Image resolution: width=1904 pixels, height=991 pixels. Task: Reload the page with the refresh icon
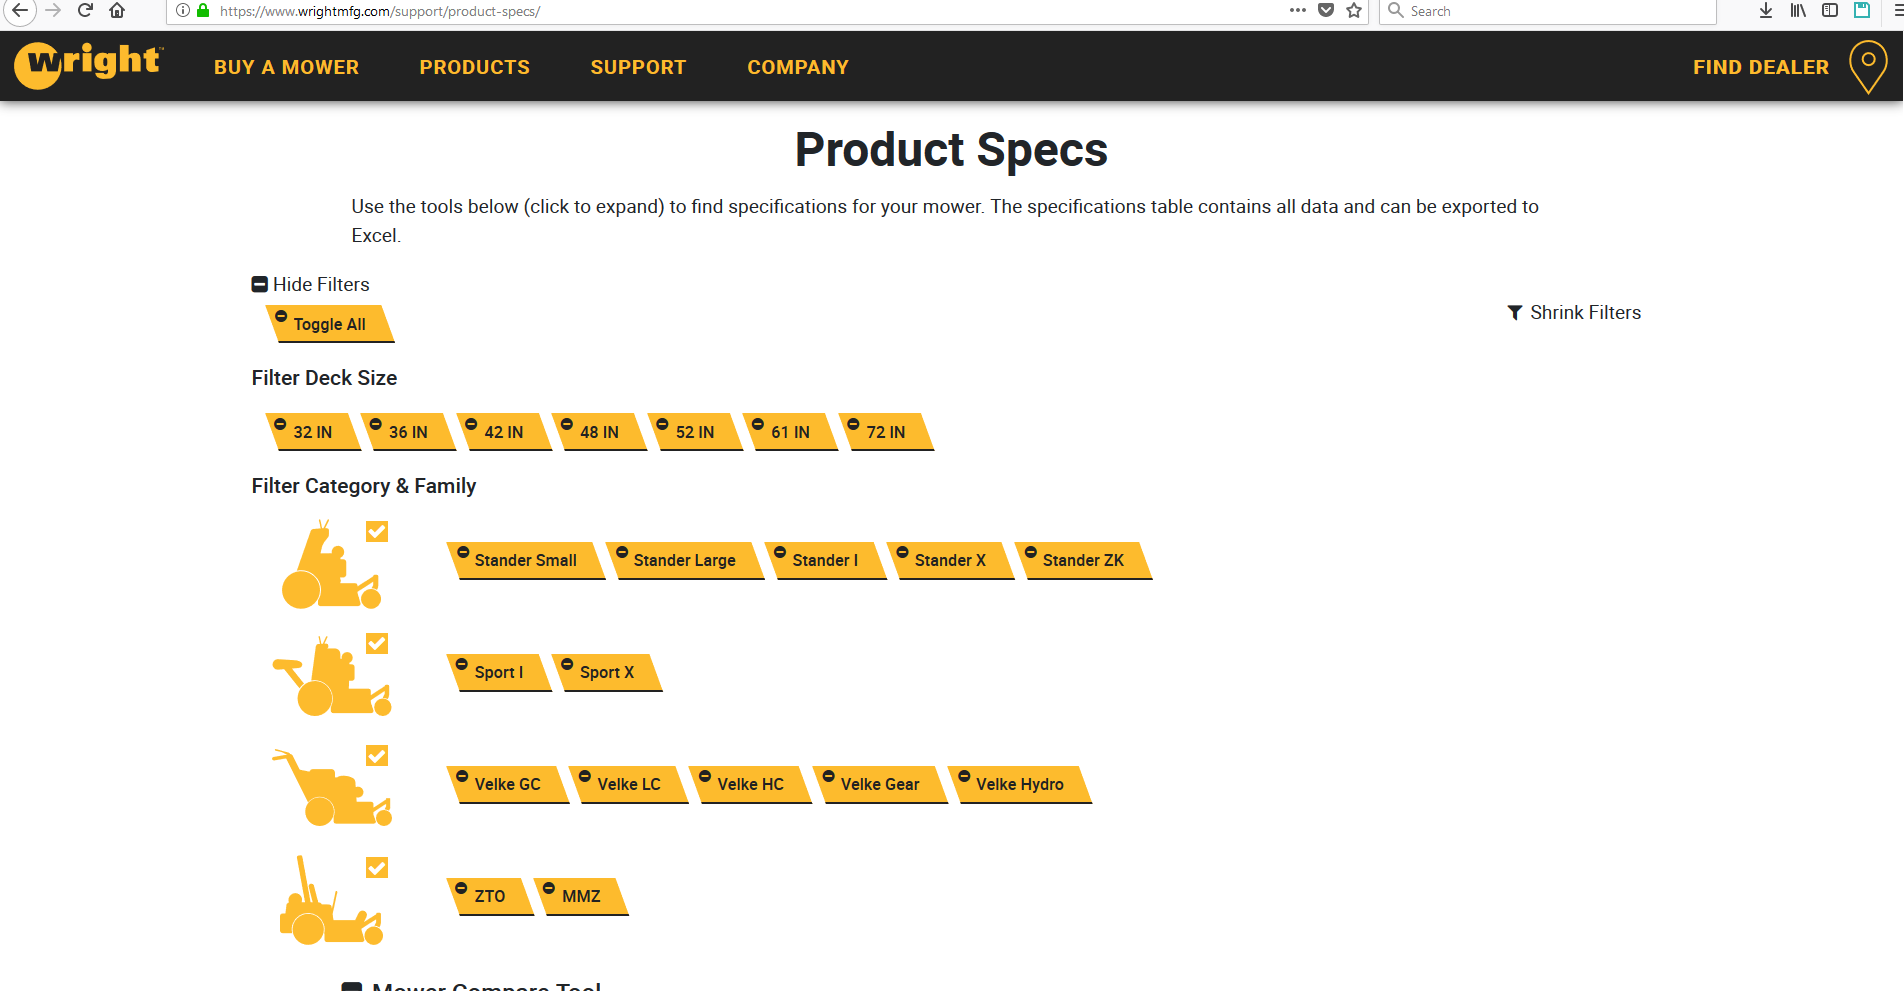(x=86, y=10)
